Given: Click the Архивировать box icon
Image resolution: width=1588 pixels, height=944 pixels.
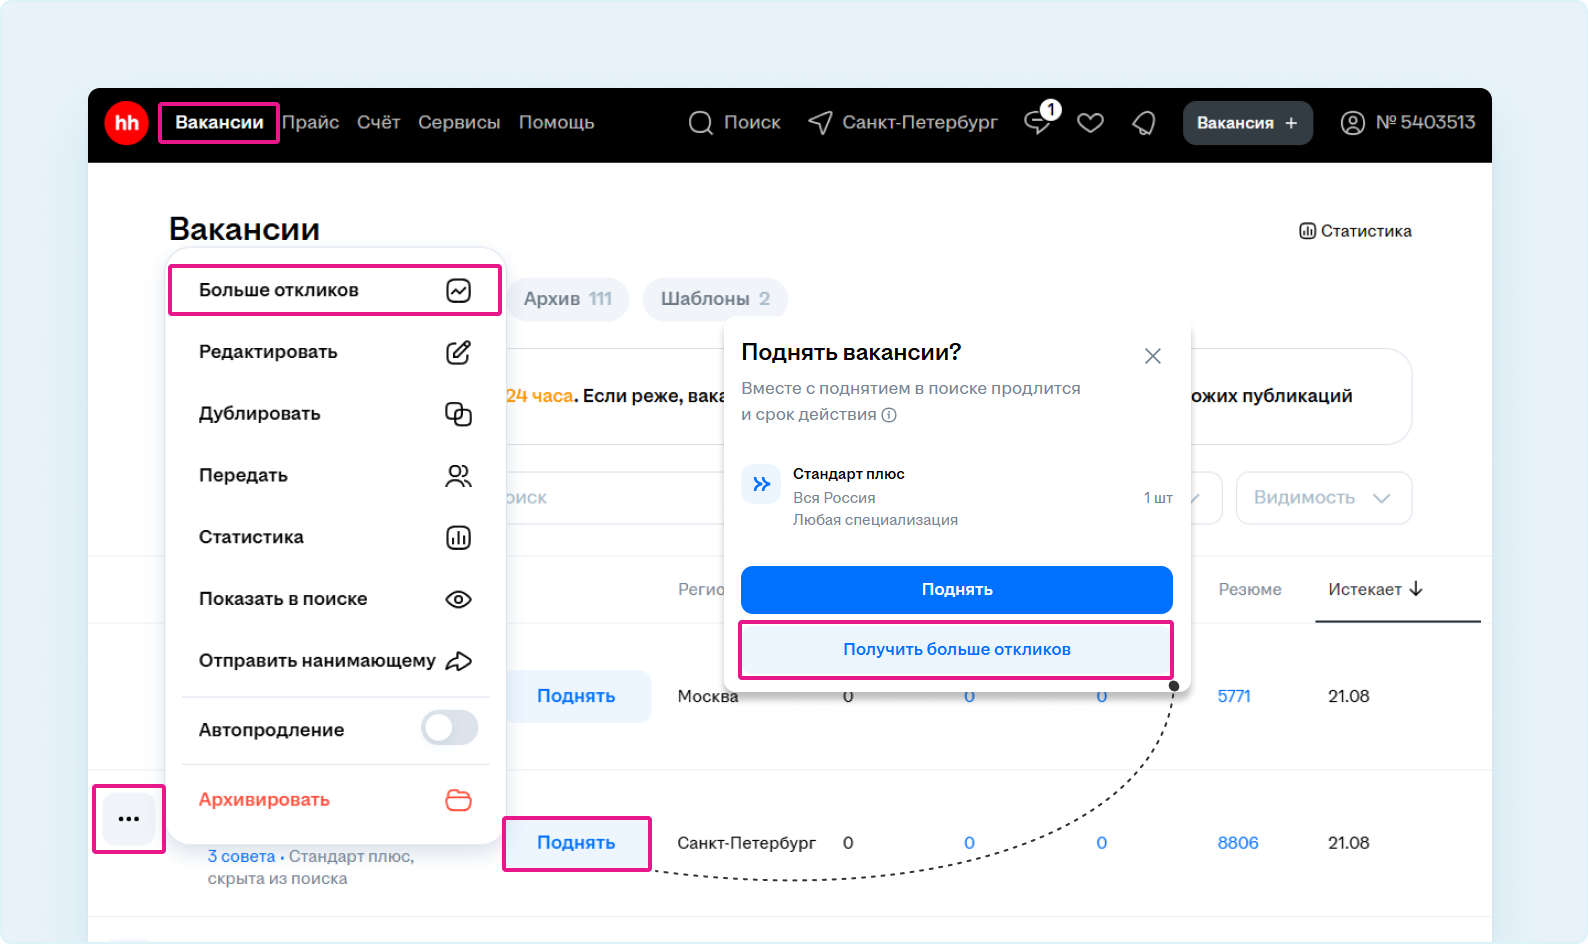Looking at the screenshot, I should (458, 800).
